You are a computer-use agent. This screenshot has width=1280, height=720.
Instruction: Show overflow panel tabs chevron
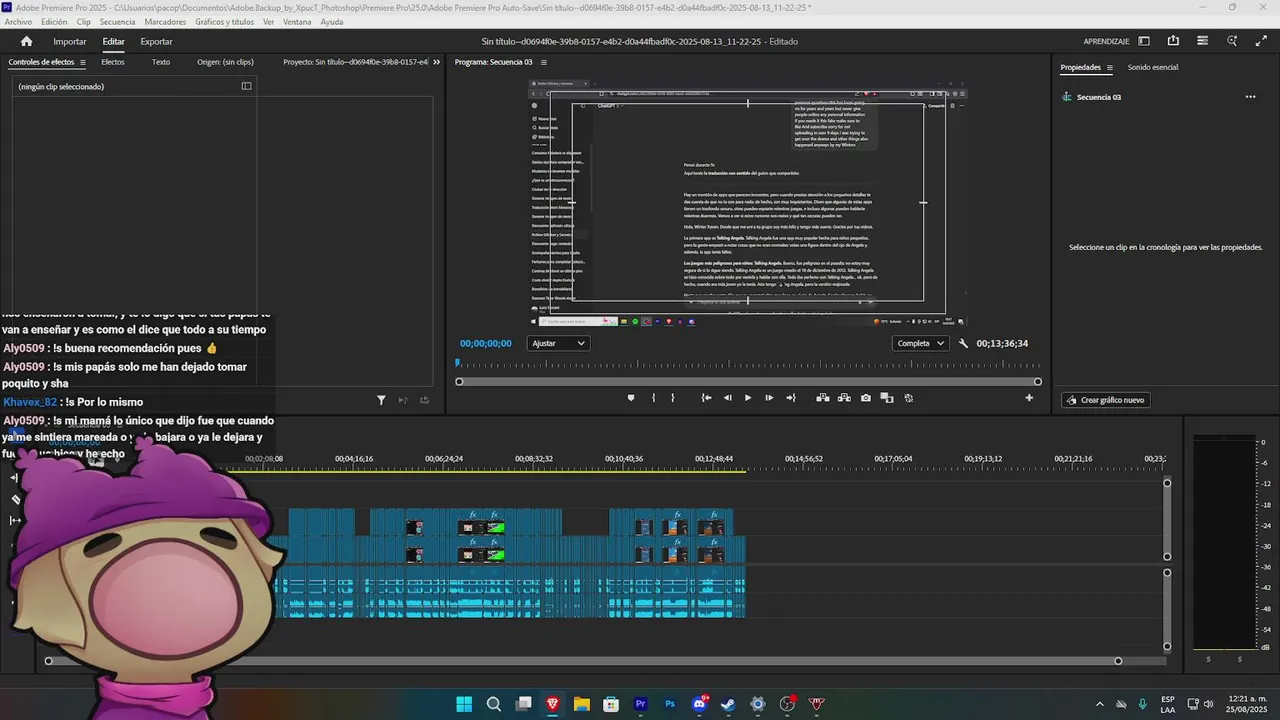pos(436,62)
